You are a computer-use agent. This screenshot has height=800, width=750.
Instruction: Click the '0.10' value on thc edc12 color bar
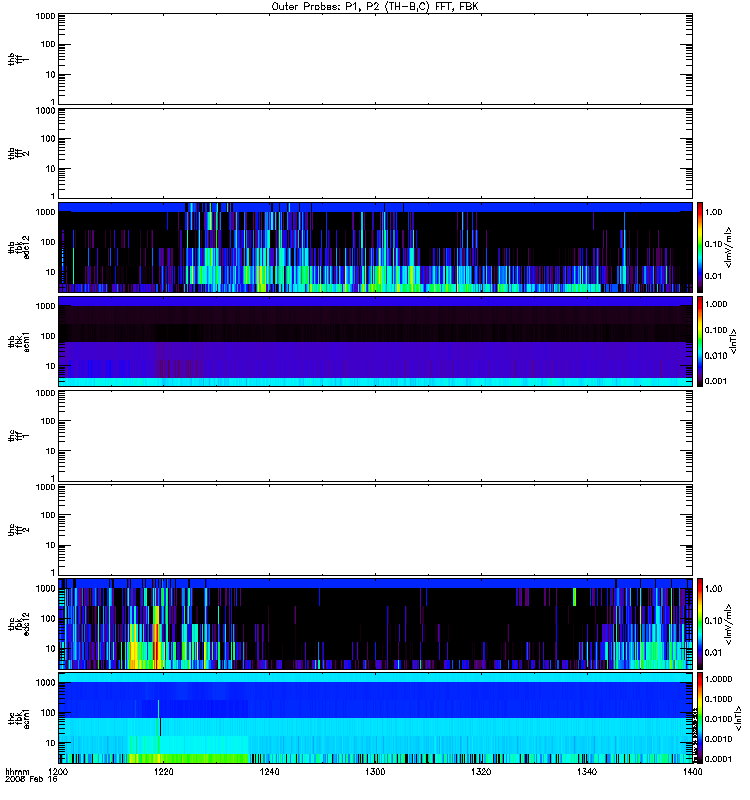click(x=714, y=621)
